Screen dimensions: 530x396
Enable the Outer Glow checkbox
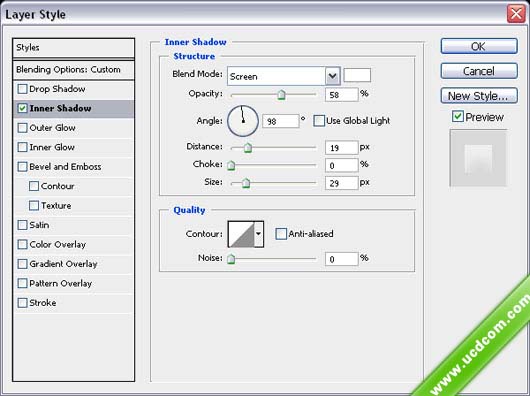[x=22, y=128]
